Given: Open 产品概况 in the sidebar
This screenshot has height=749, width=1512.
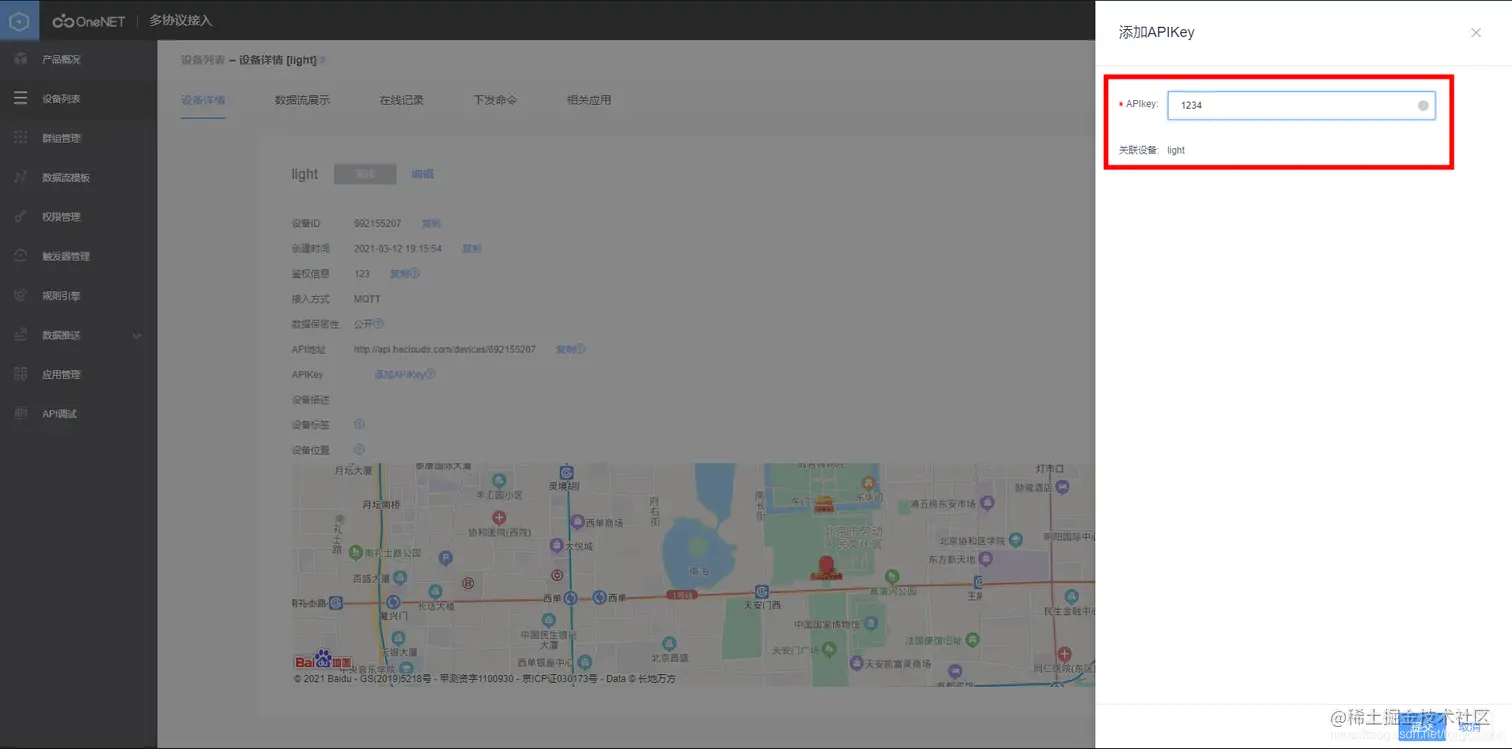Looking at the screenshot, I should [61, 60].
